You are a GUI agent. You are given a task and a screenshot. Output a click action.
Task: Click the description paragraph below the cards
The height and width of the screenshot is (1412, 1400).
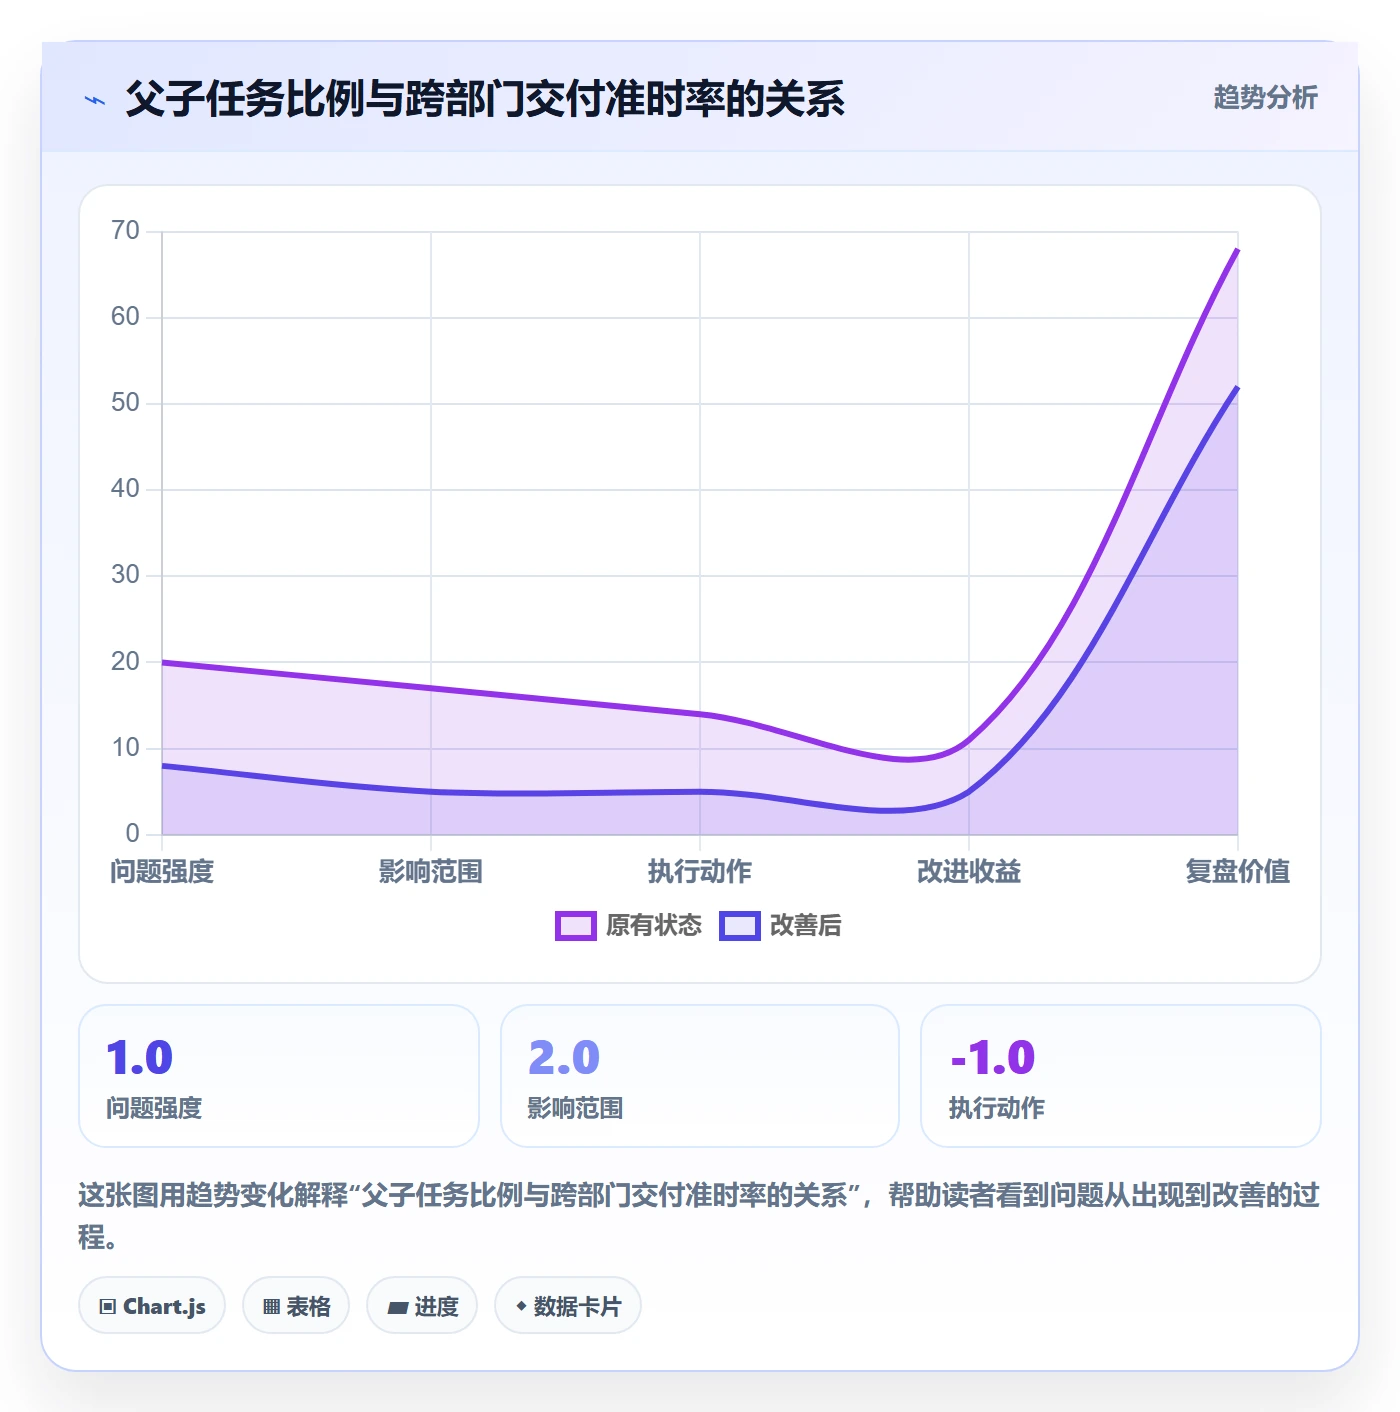click(x=700, y=1216)
